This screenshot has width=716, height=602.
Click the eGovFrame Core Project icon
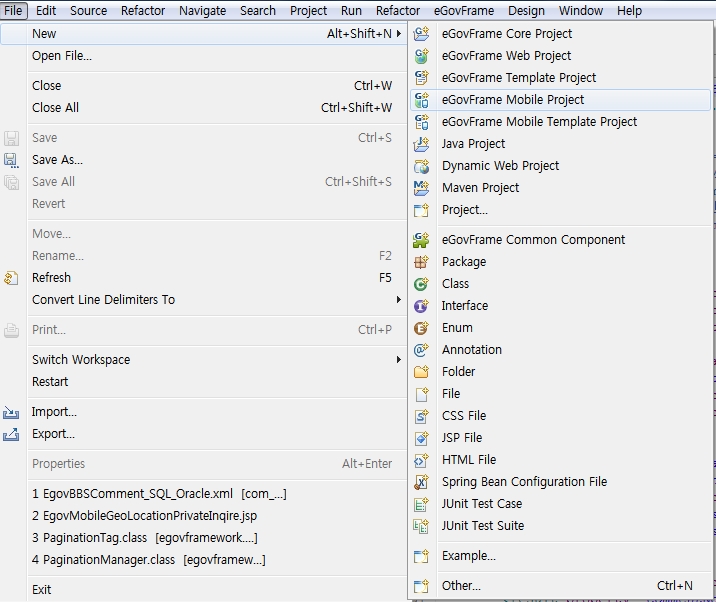pyautogui.click(x=421, y=34)
